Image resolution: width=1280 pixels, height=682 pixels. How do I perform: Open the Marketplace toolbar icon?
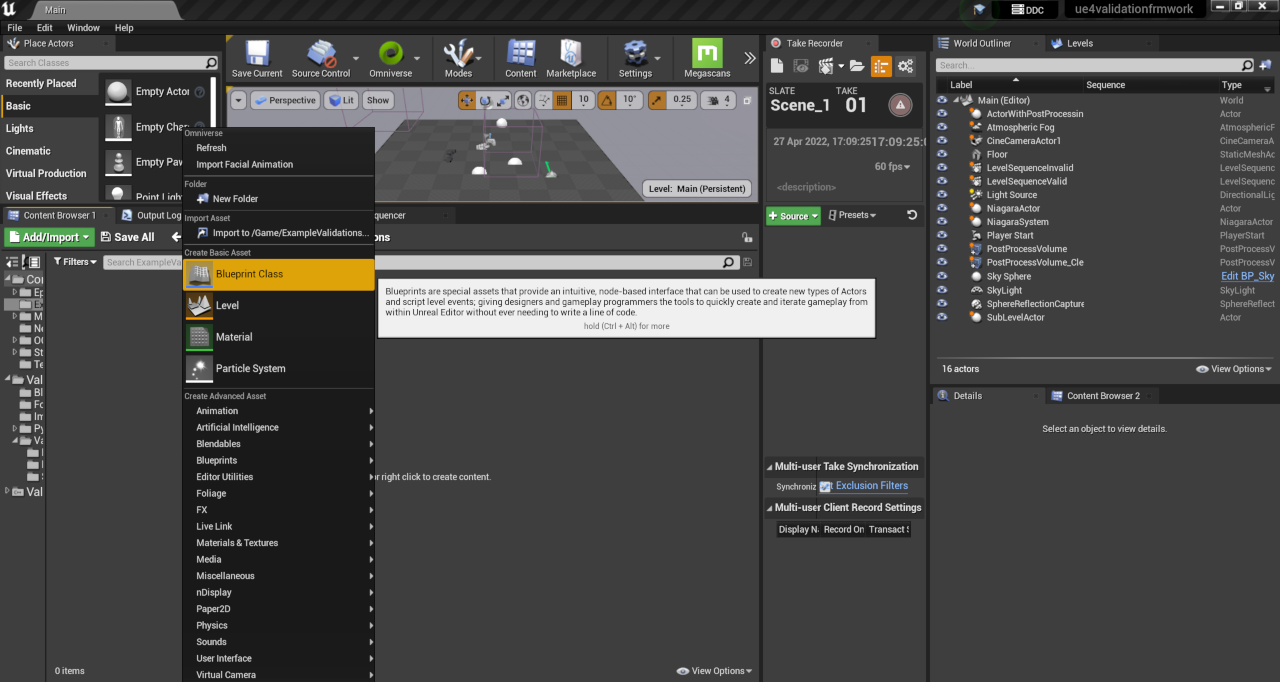click(x=571, y=58)
